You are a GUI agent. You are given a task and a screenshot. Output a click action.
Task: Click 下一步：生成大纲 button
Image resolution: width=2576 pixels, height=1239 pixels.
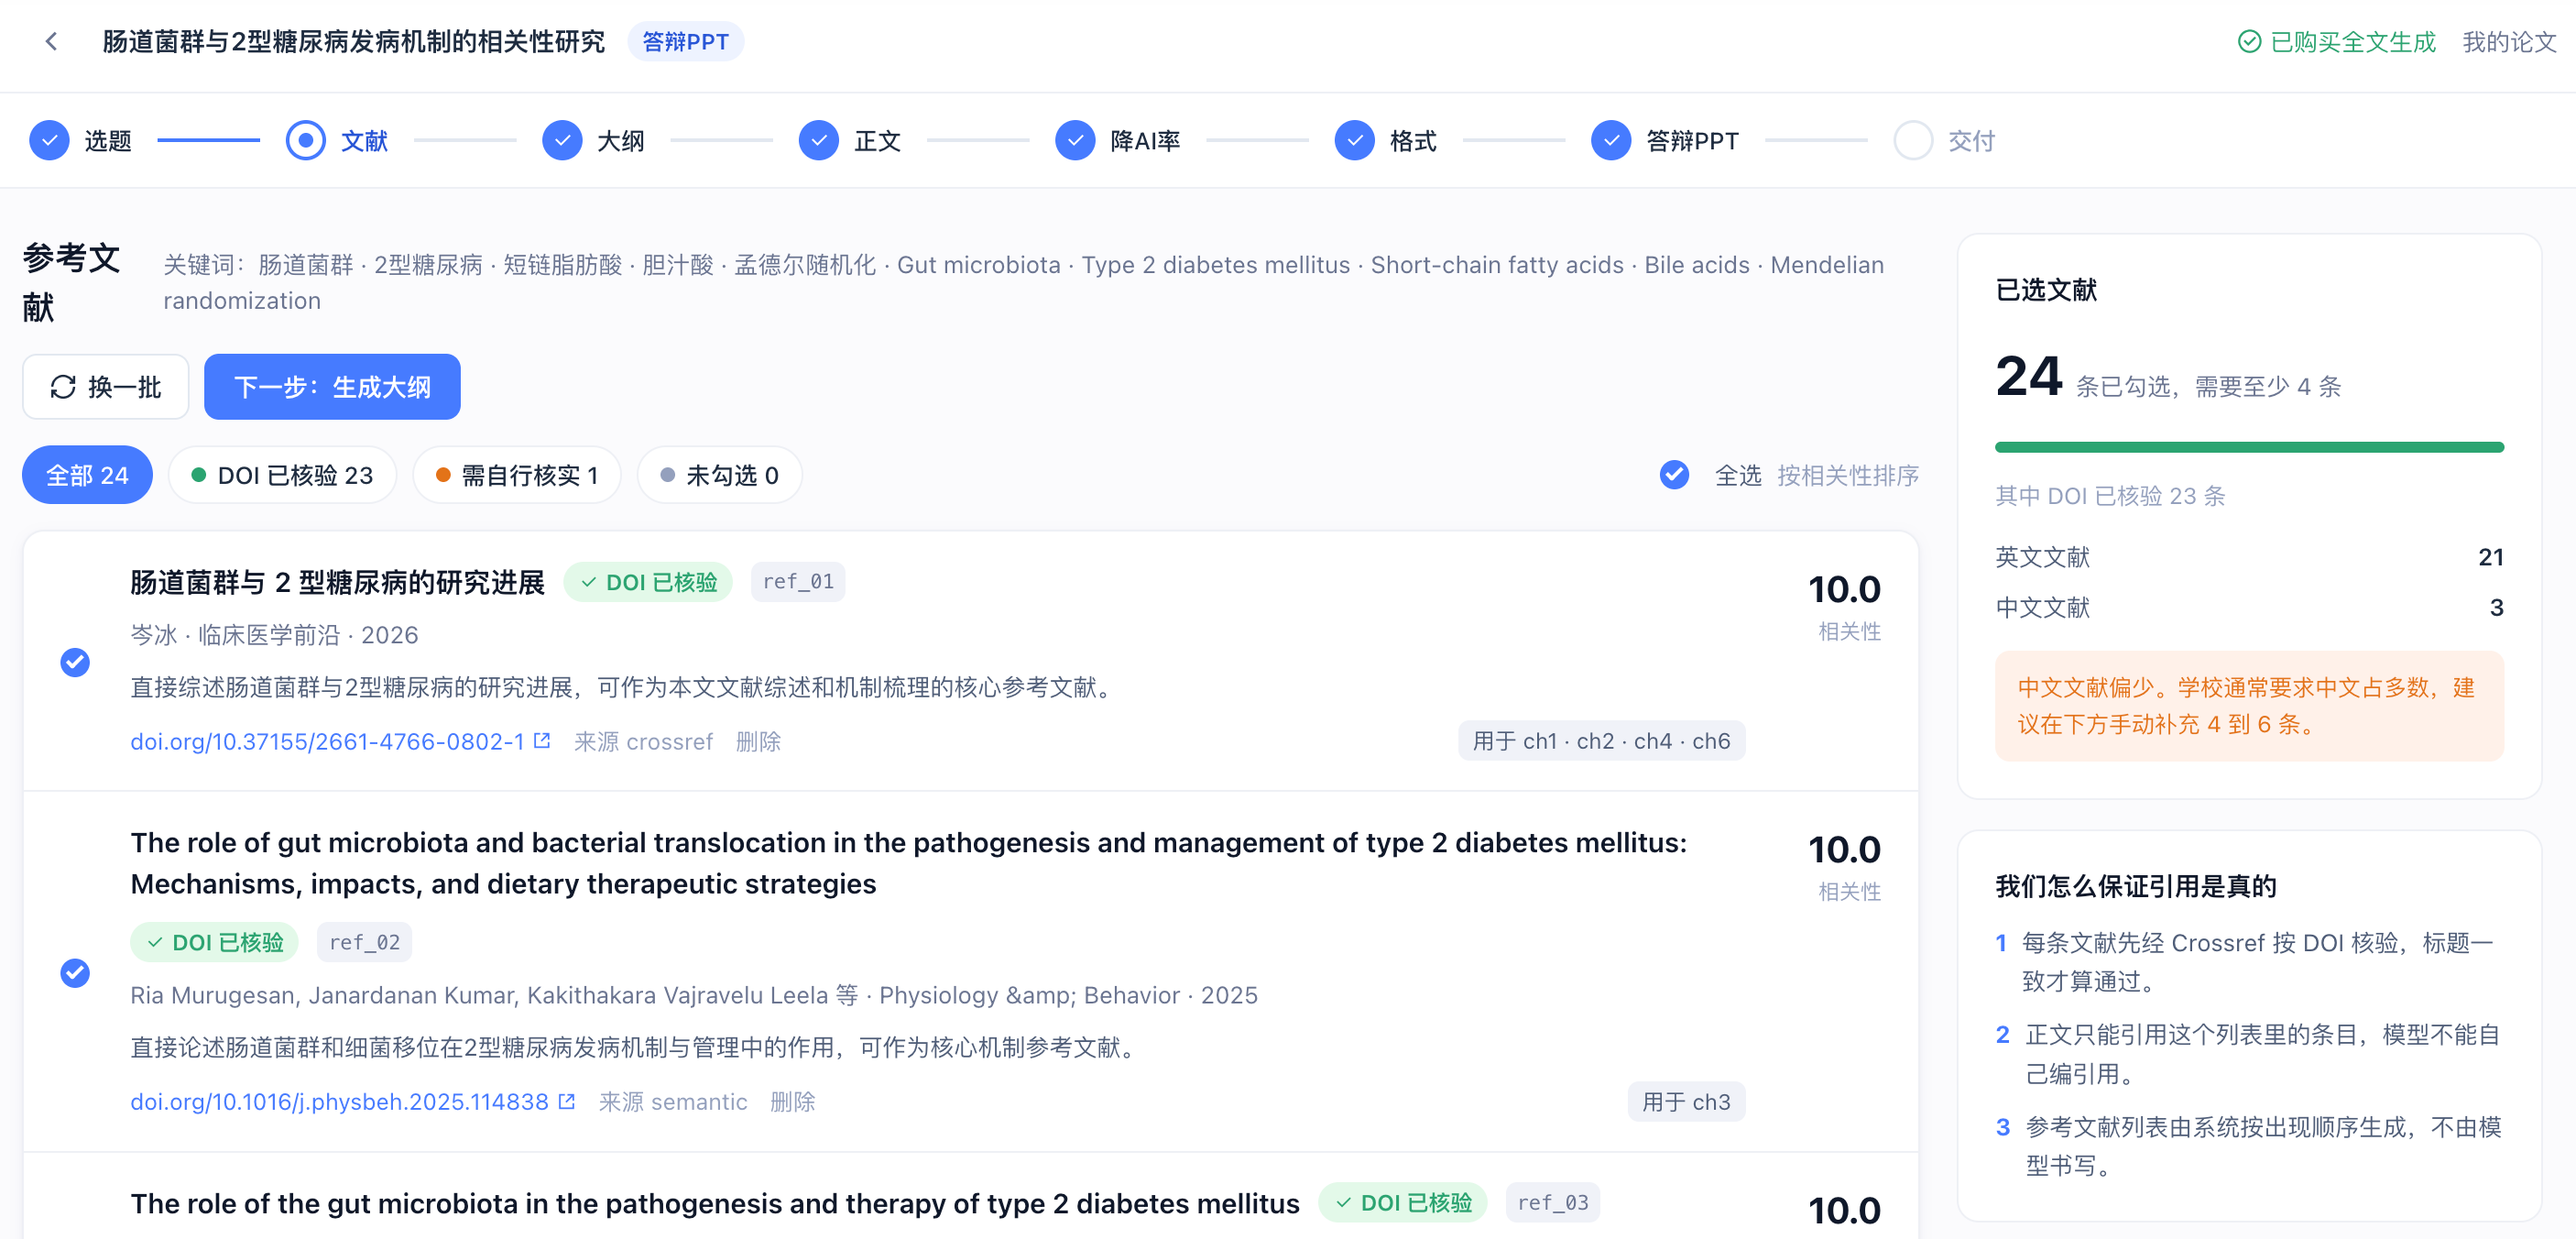click(x=332, y=387)
